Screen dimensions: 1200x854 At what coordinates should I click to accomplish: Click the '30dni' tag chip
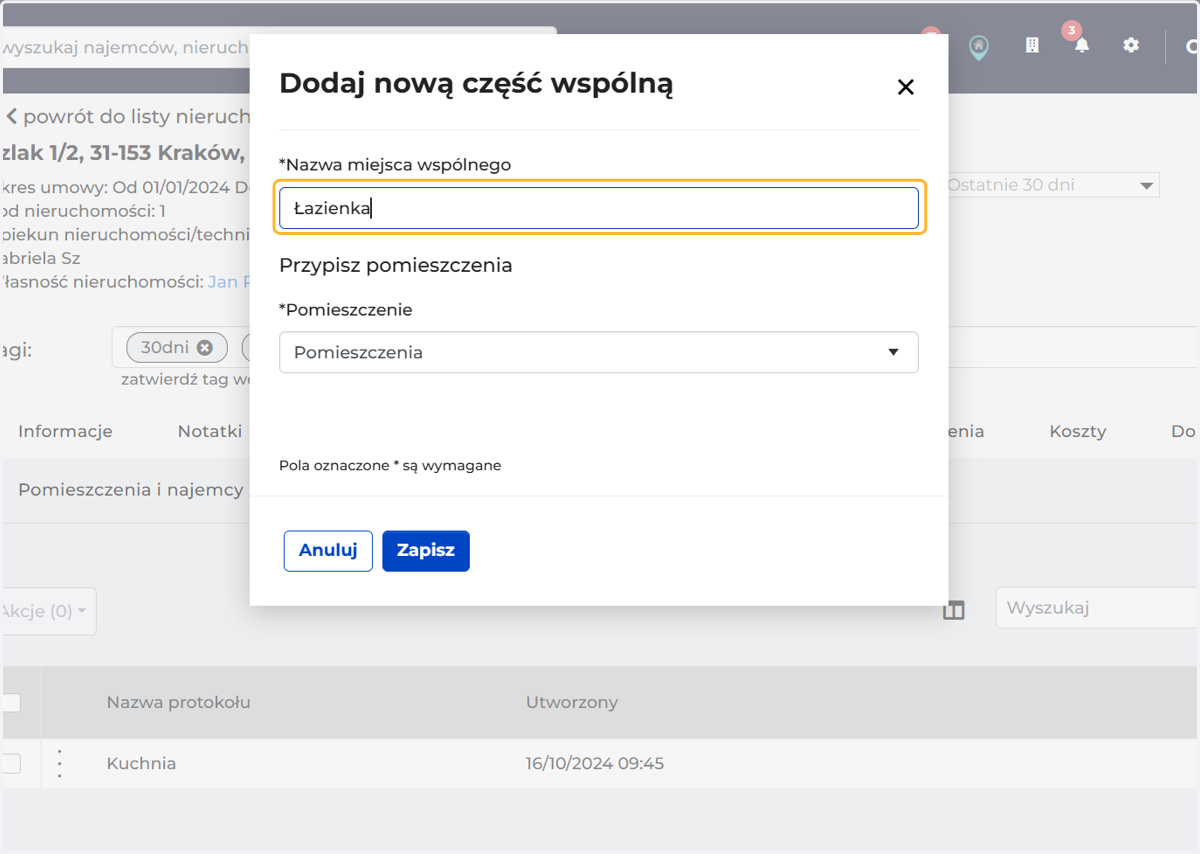point(177,348)
